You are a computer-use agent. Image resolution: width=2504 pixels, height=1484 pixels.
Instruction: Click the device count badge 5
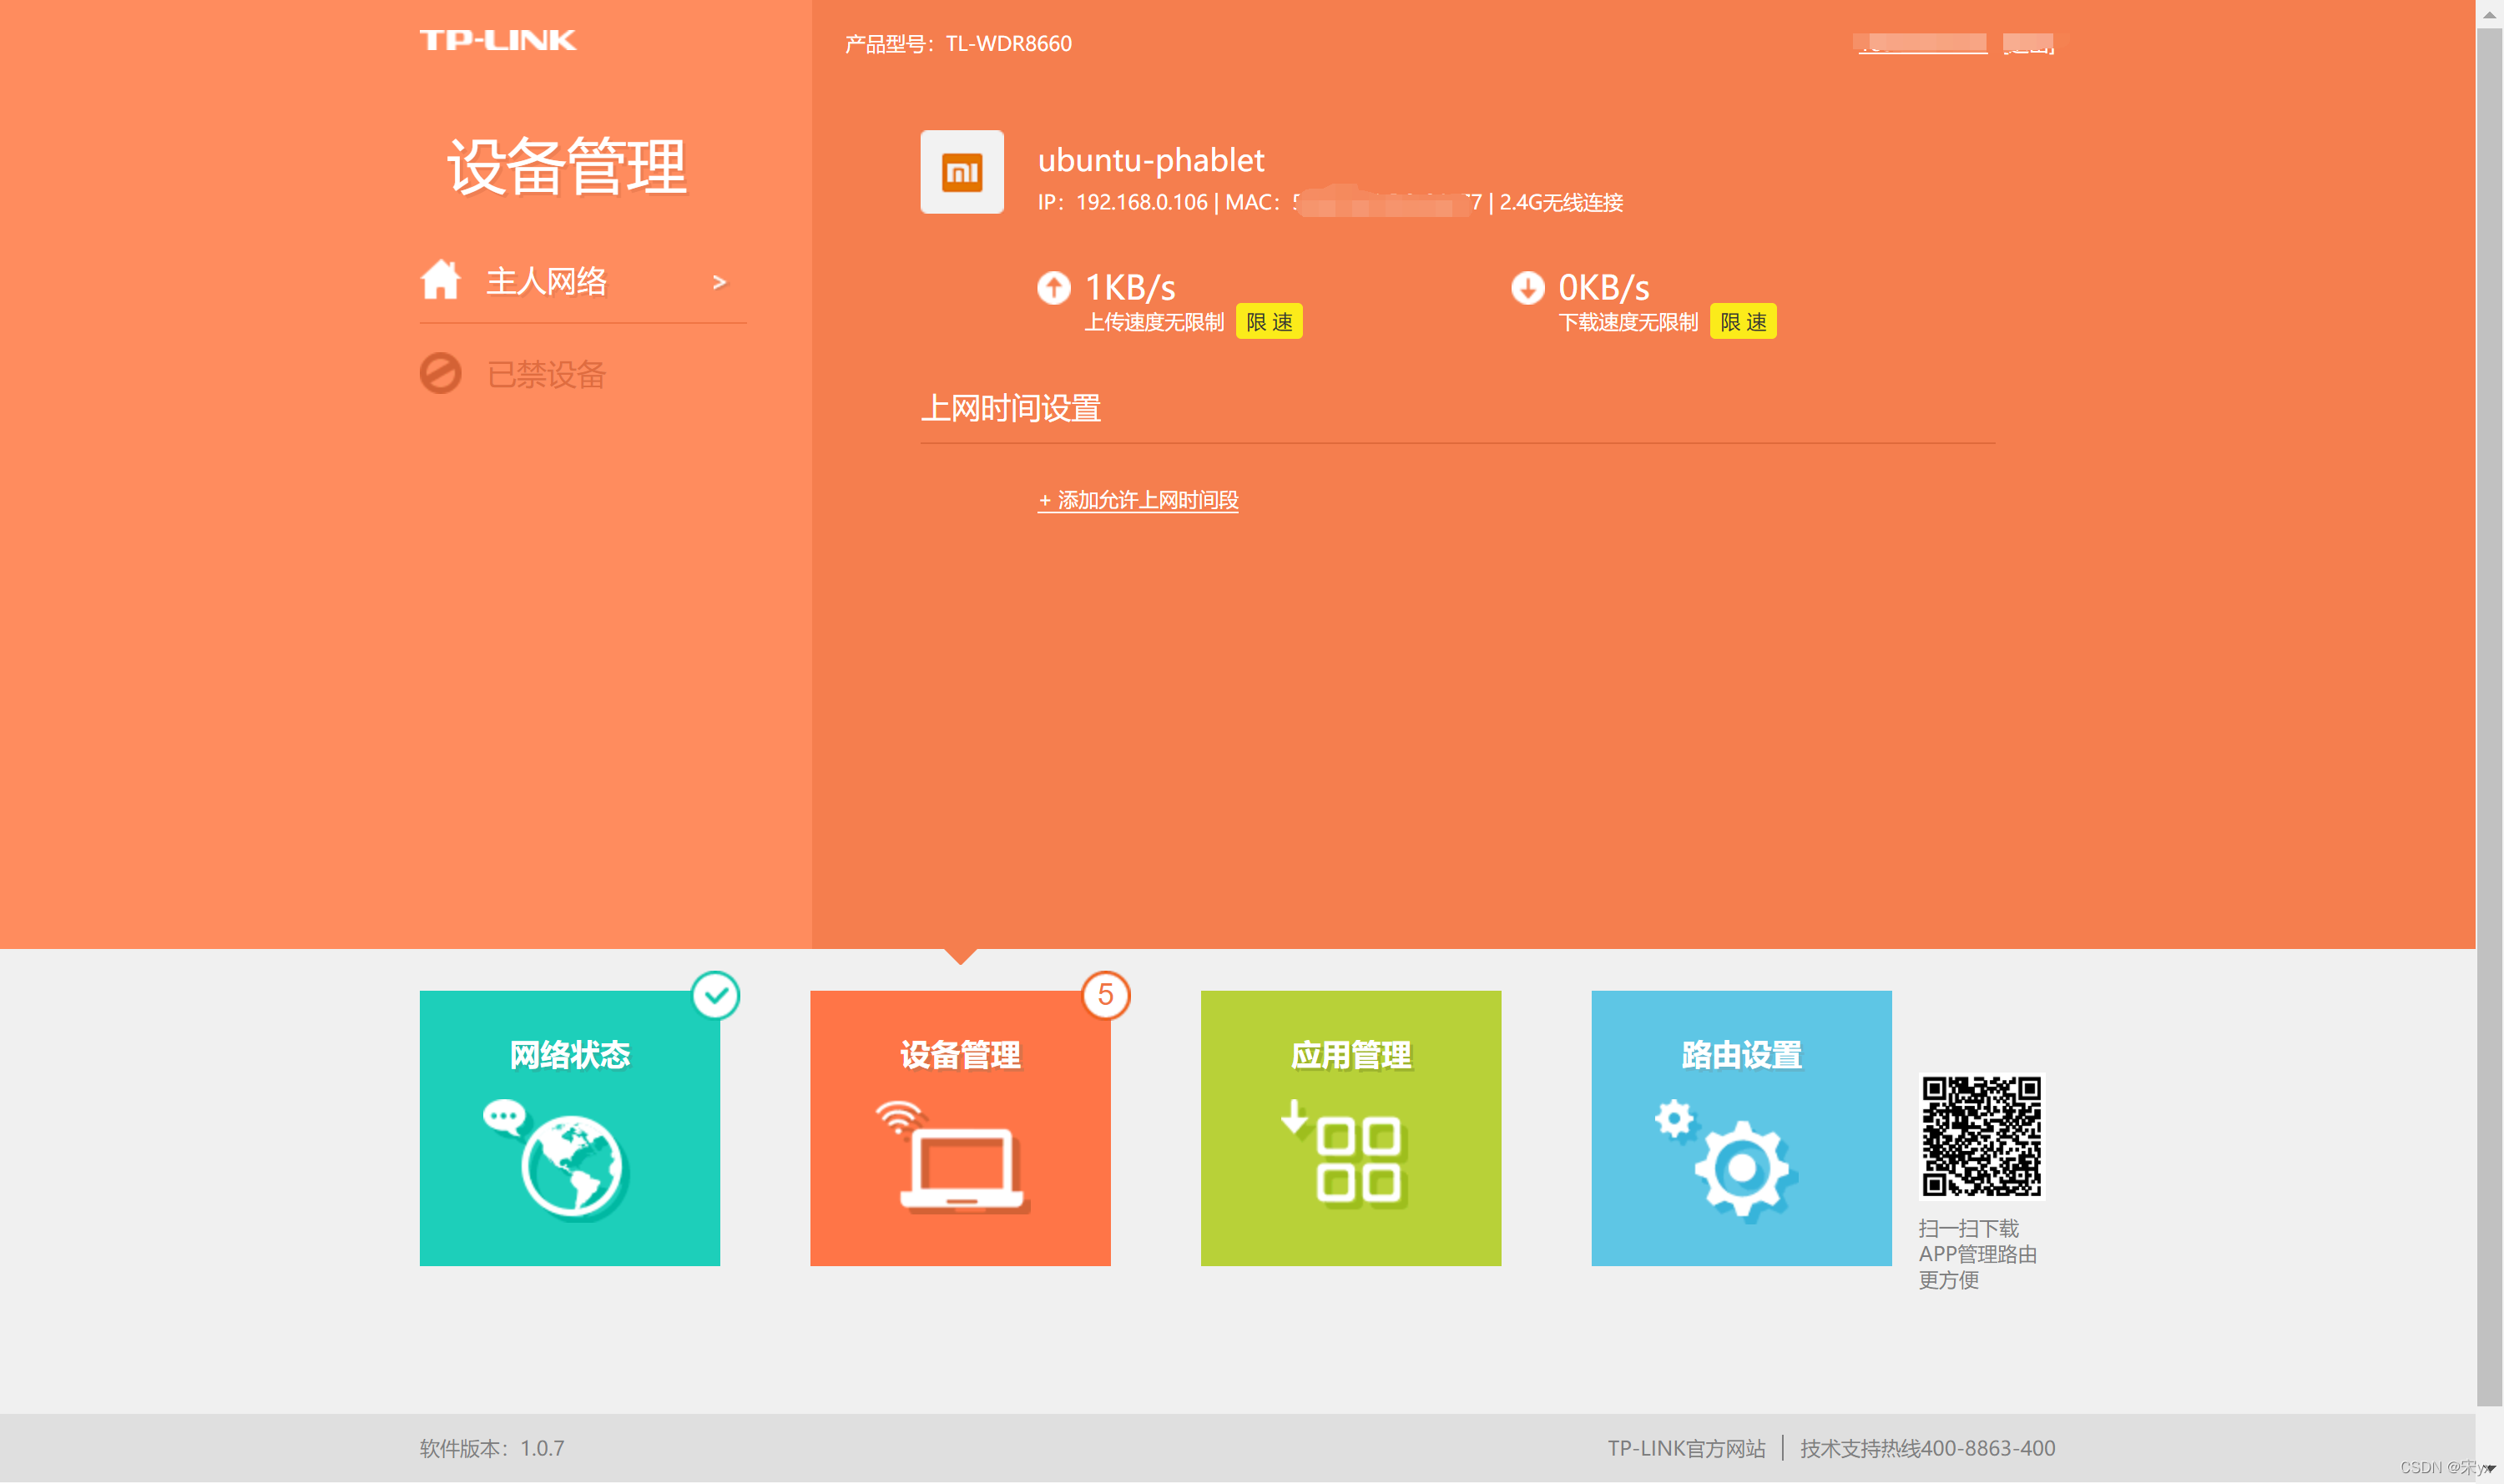[x=1106, y=995]
